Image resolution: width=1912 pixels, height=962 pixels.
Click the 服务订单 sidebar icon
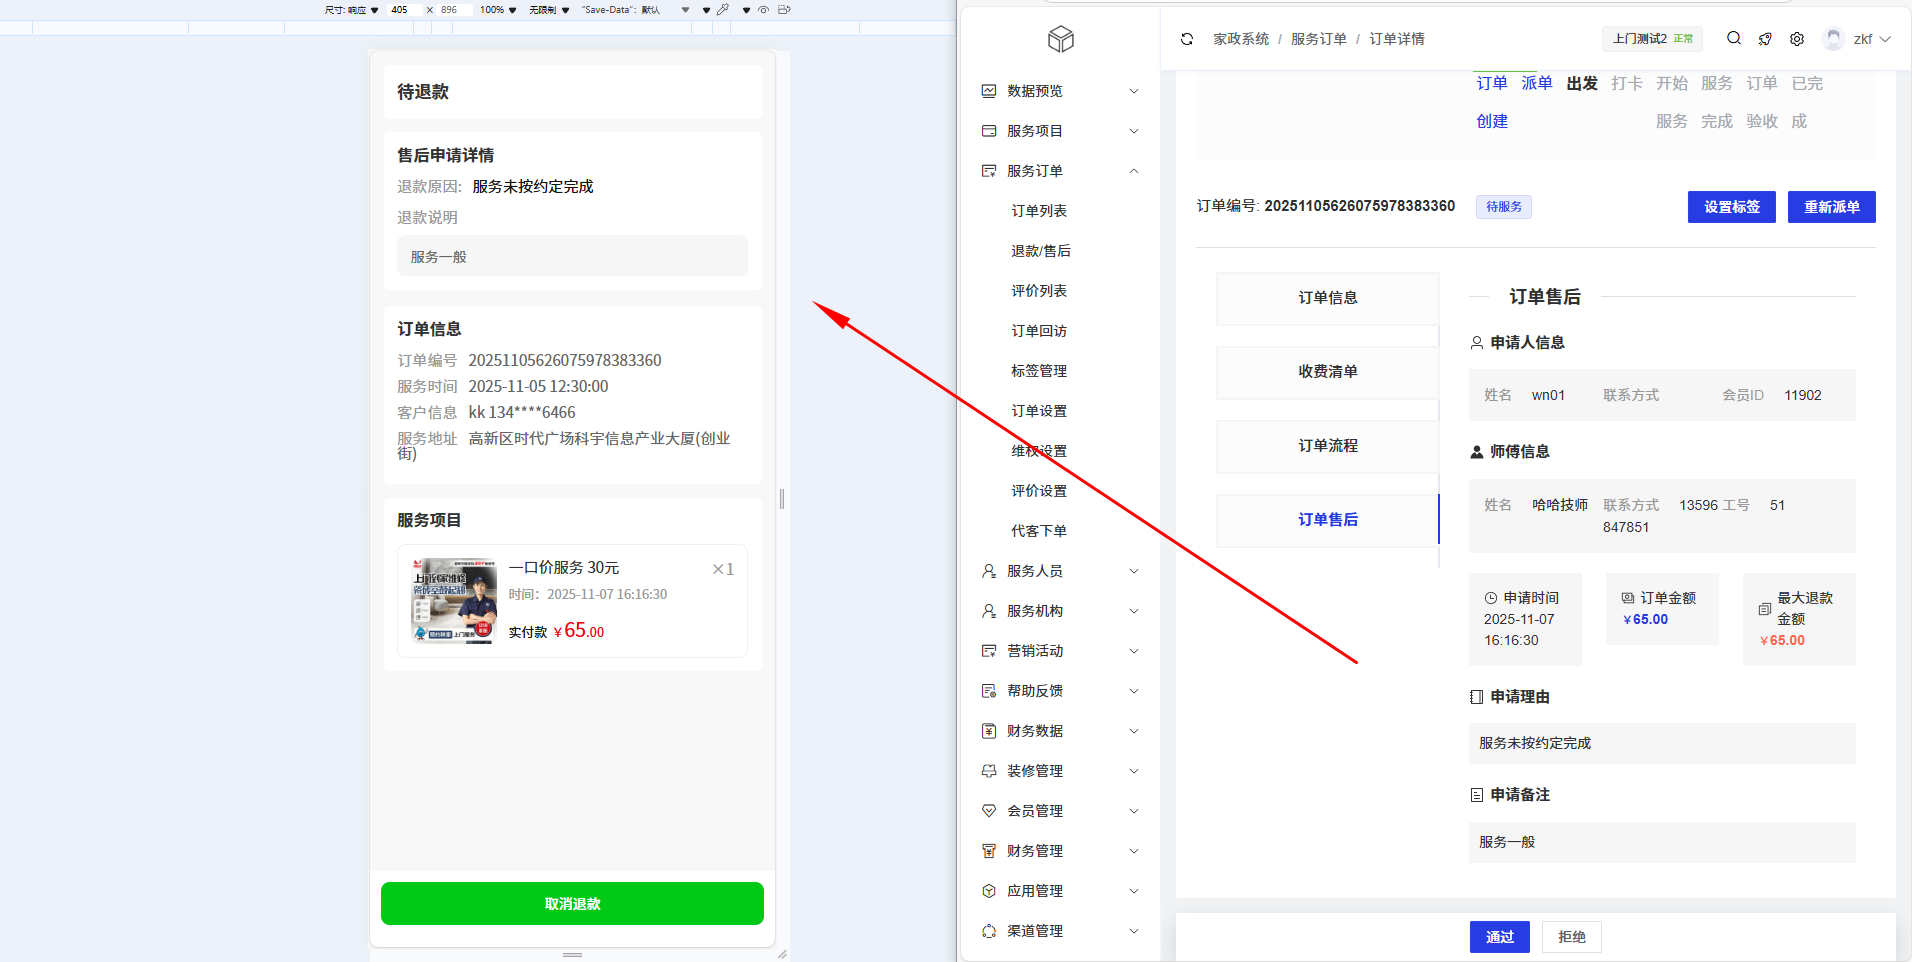coord(989,171)
